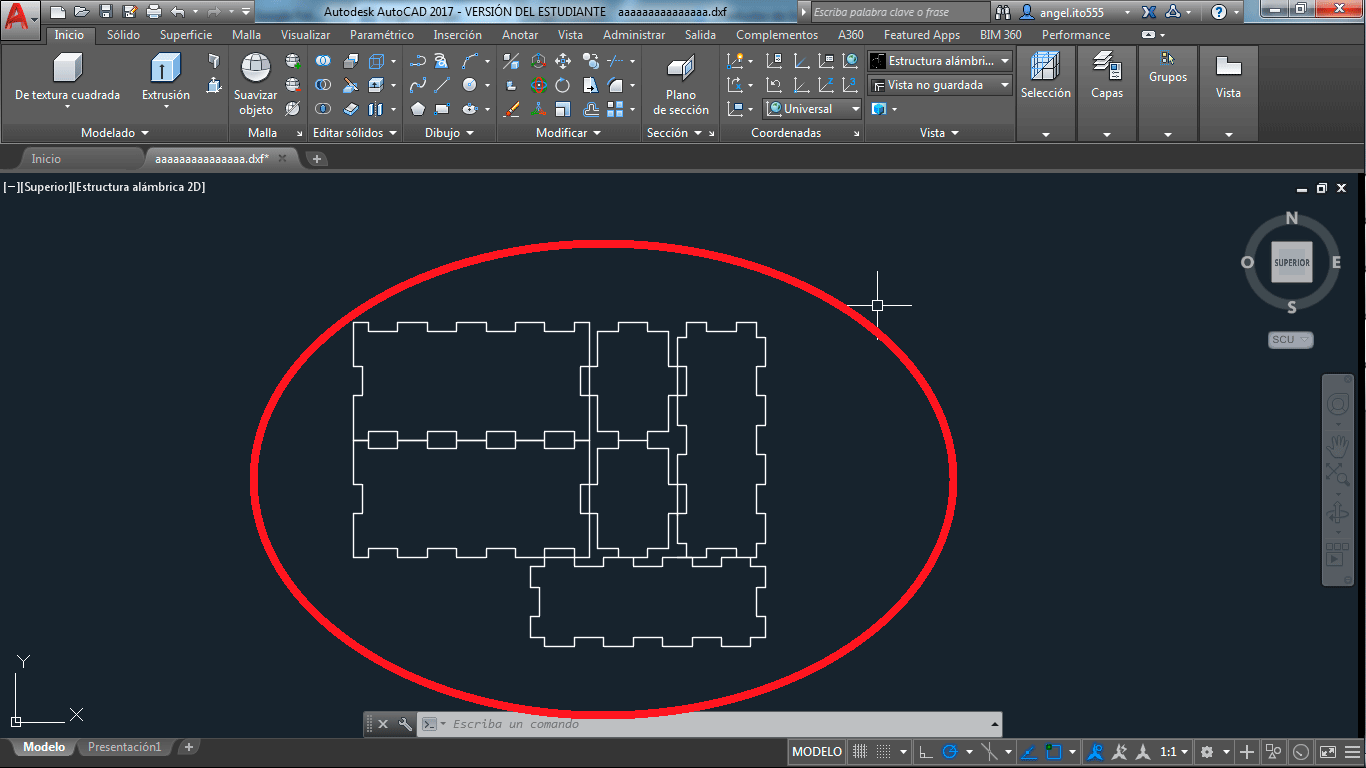Image resolution: width=1366 pixels, height=768 pixels.
Task: Select the polygon tool in Dibujo
Action: click(x=417, y=109)
